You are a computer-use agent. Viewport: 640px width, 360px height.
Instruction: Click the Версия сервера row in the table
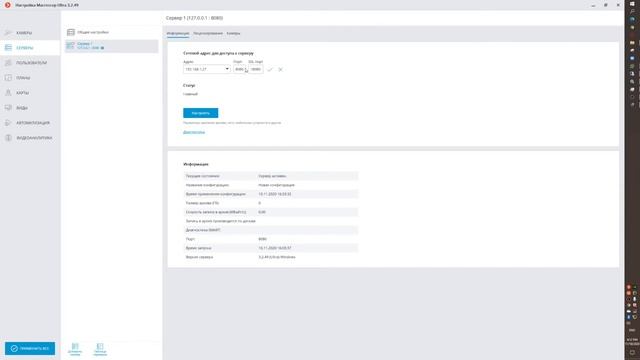click(271, 257)
